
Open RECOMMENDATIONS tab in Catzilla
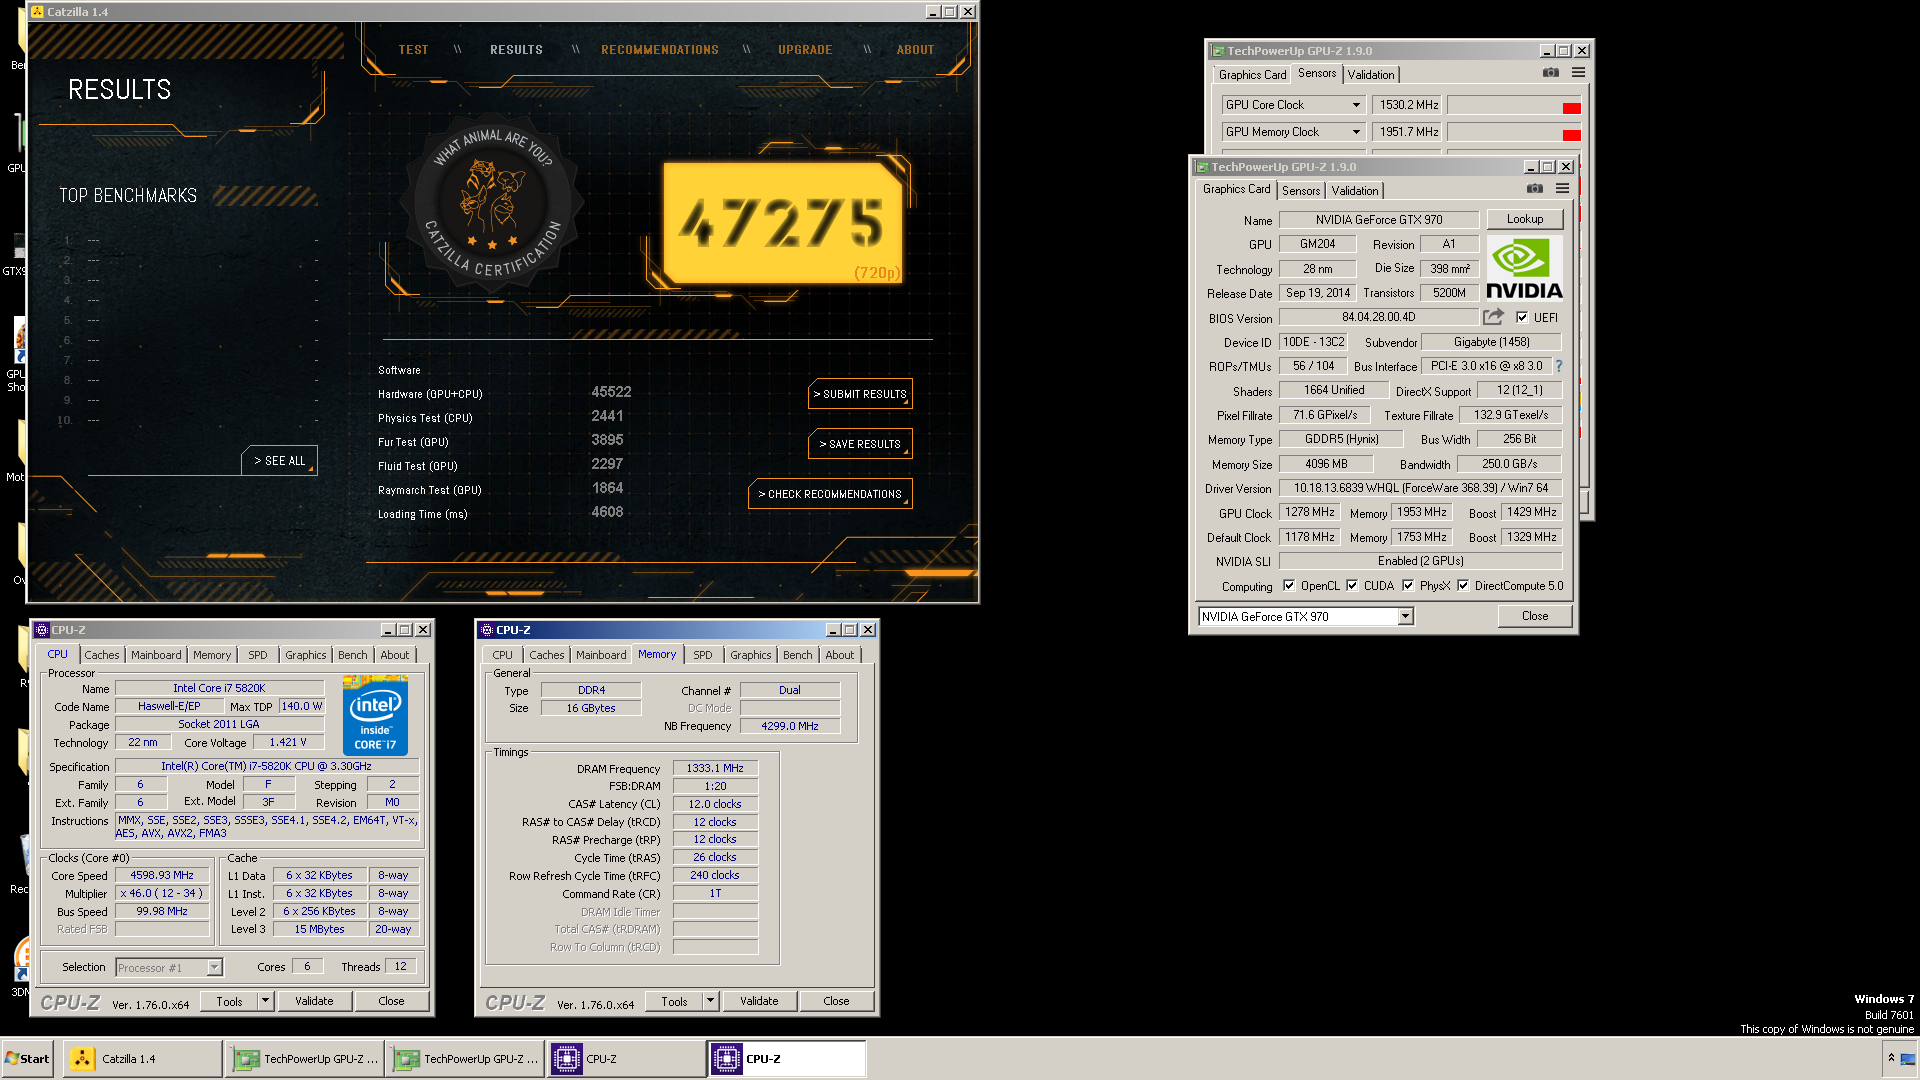(660, 50)
